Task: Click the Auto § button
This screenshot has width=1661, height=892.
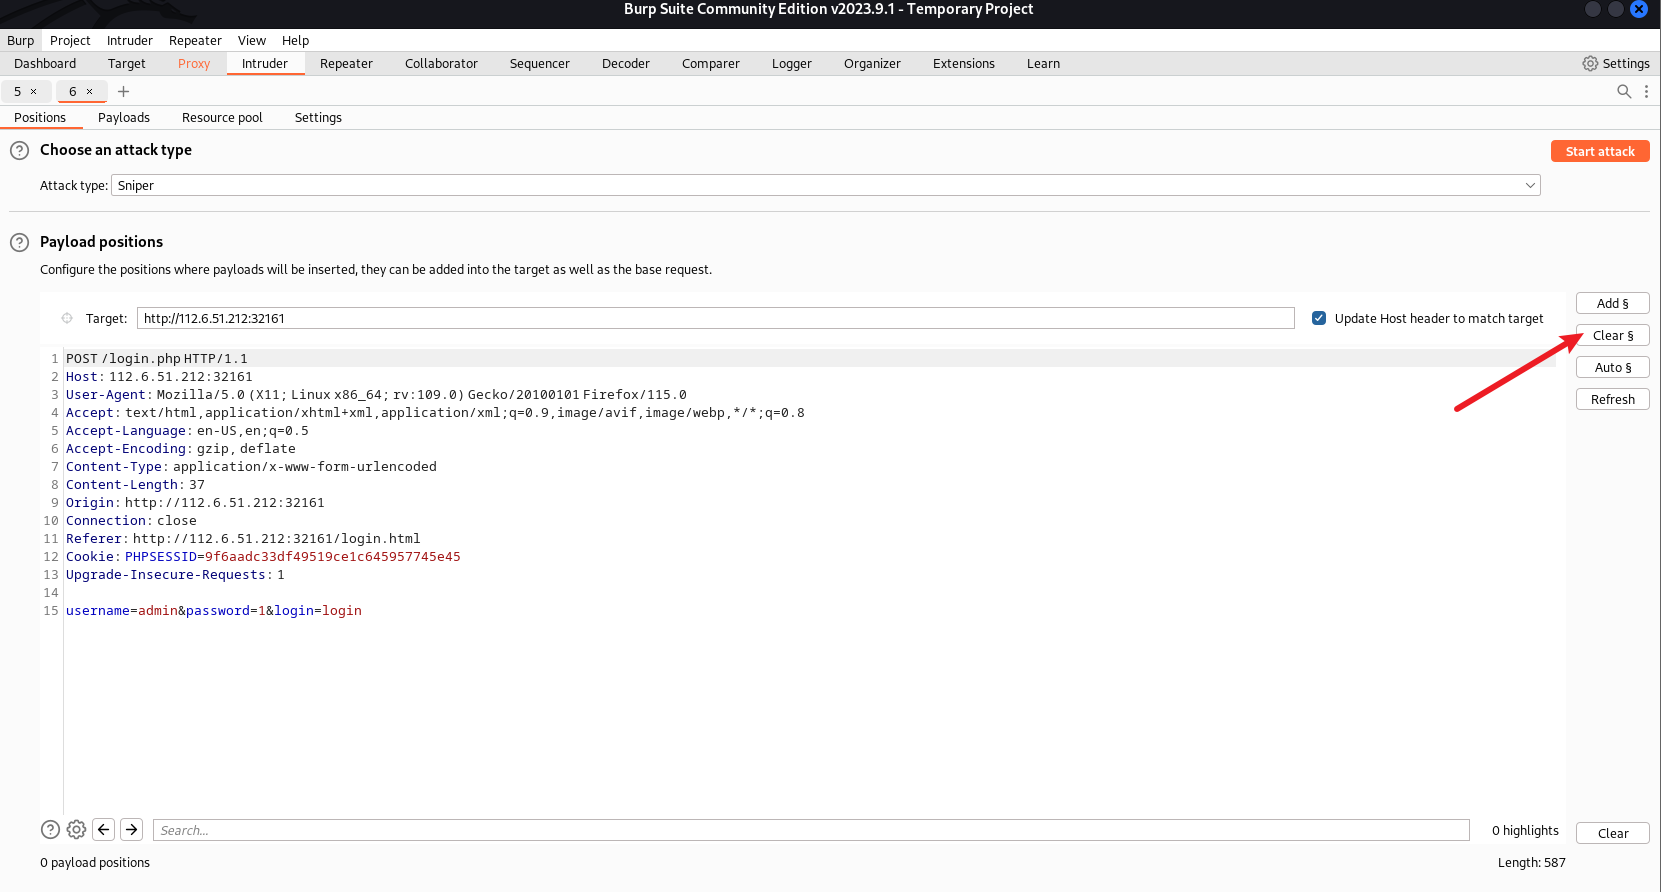Action: pos(1612,367)
